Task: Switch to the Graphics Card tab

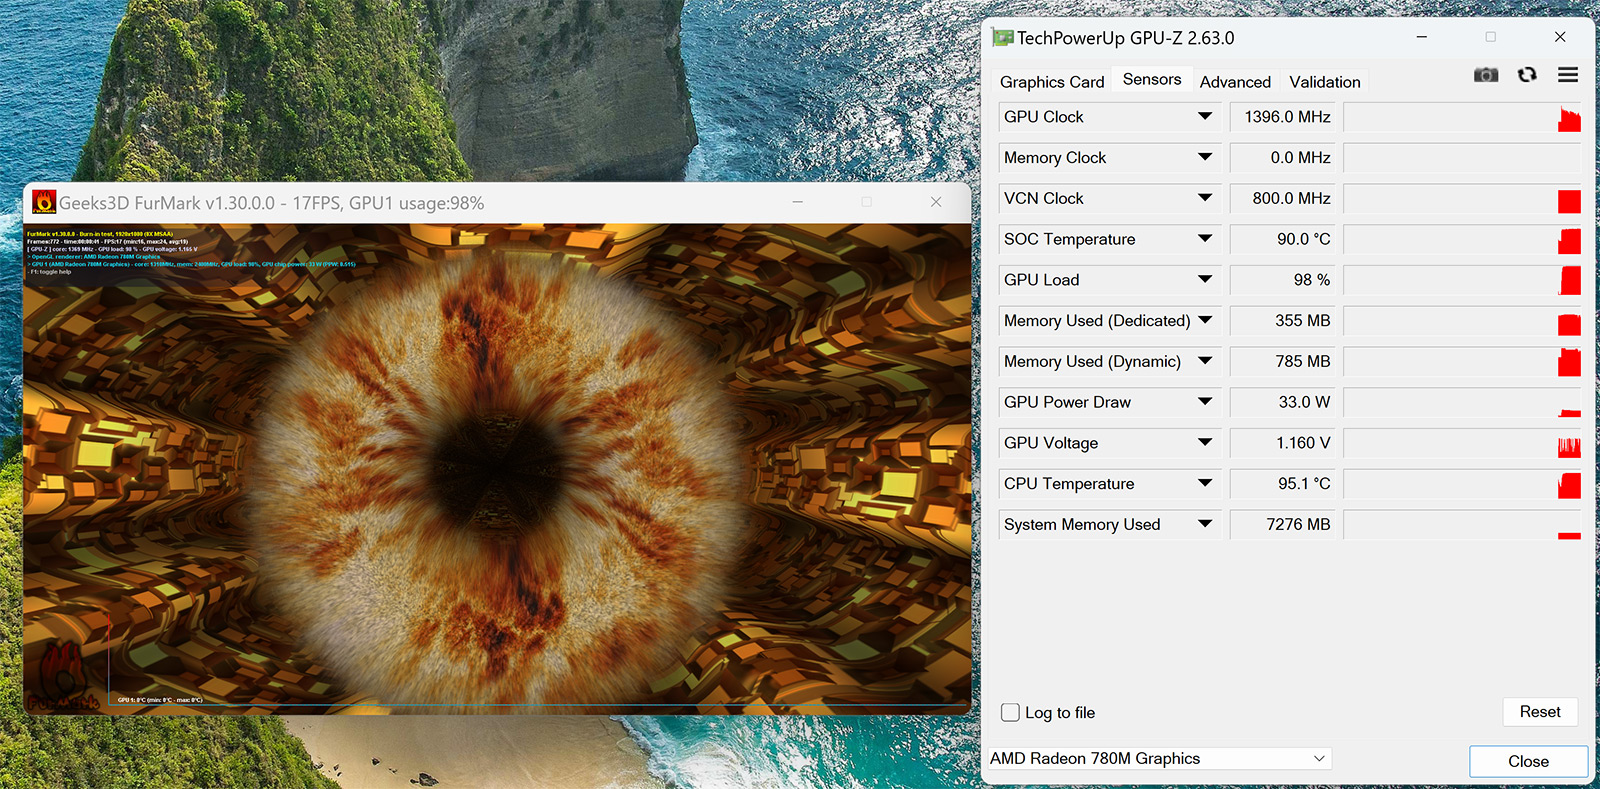Action: coord(1052,82)
